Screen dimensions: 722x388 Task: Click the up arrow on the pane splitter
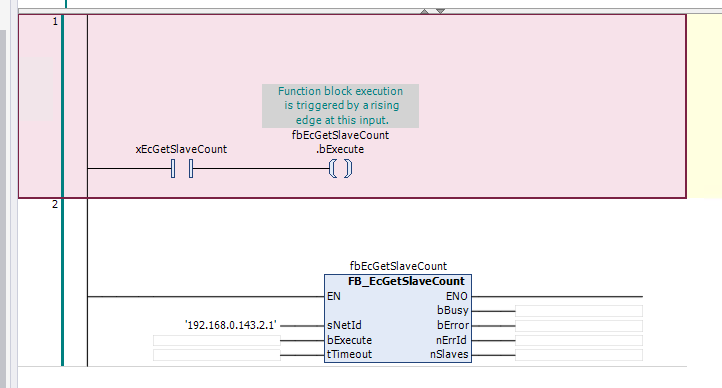click(x=425, y=12)
